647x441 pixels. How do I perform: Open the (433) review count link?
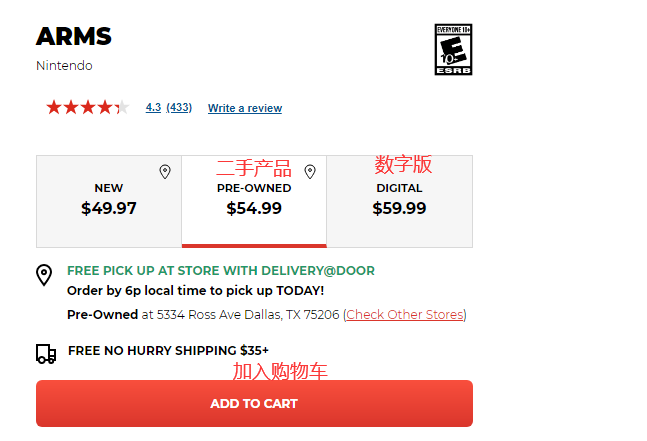point(179,107)
